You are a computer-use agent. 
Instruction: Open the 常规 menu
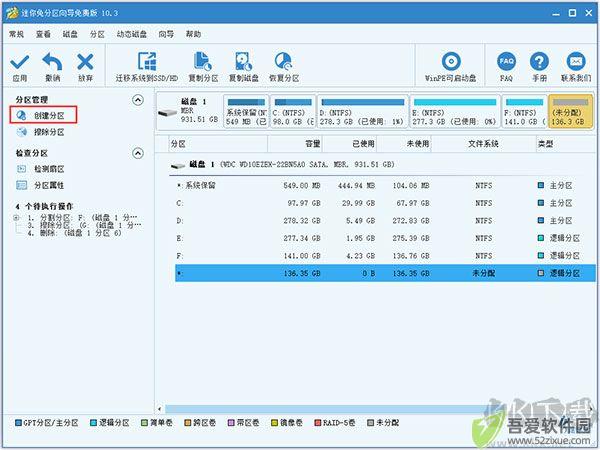(x=16, y=34)
